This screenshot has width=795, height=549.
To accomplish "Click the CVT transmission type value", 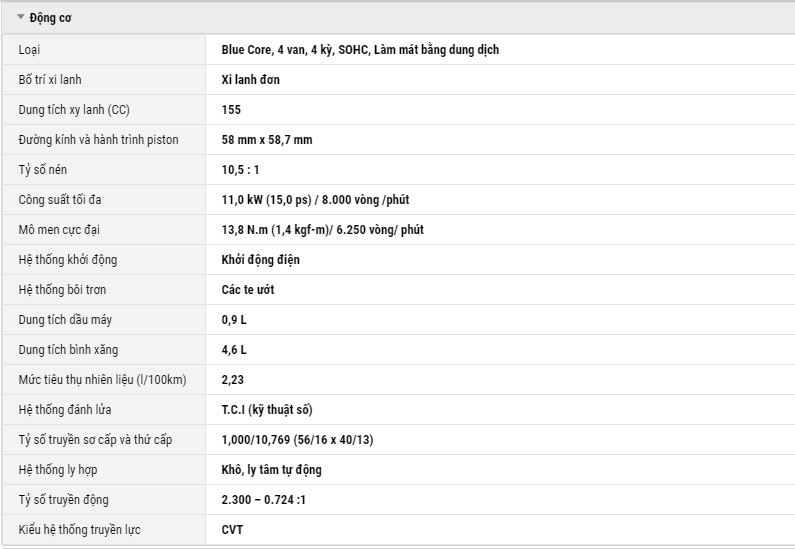I will tap(232, 529).
